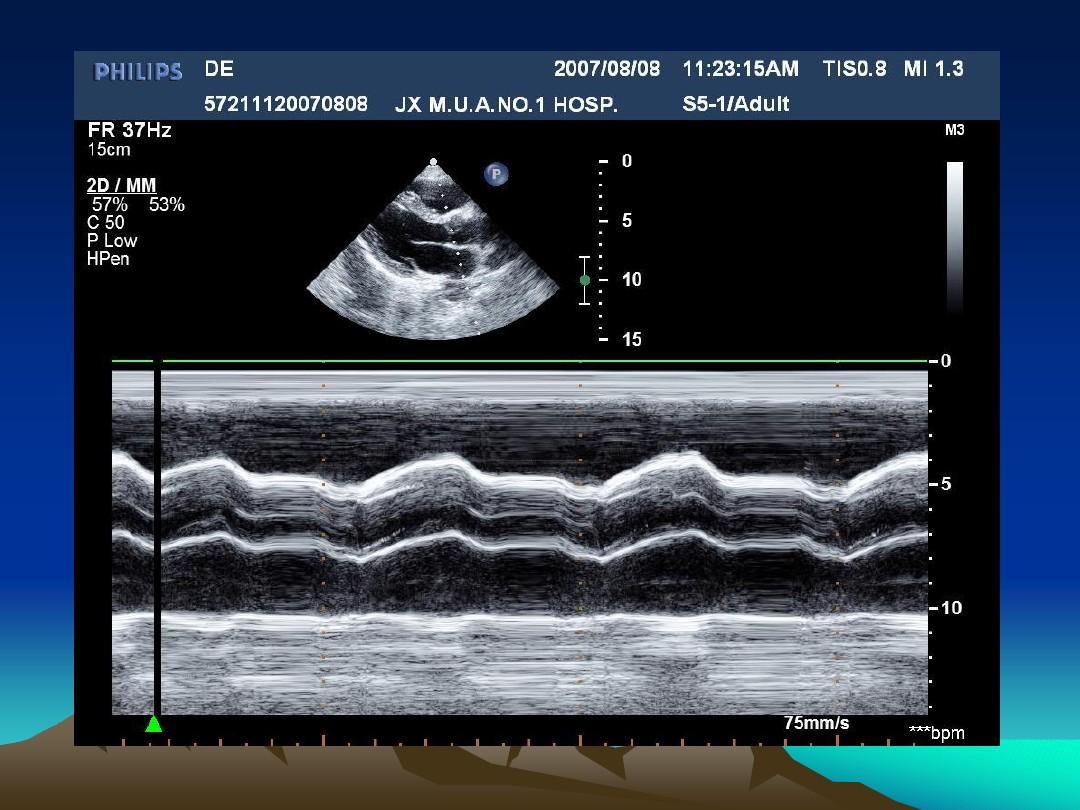Click the 'S5-1/Adult' transducer preset label
The height and width of the screenshot is (810, 1080).
(x=736, y=104)
